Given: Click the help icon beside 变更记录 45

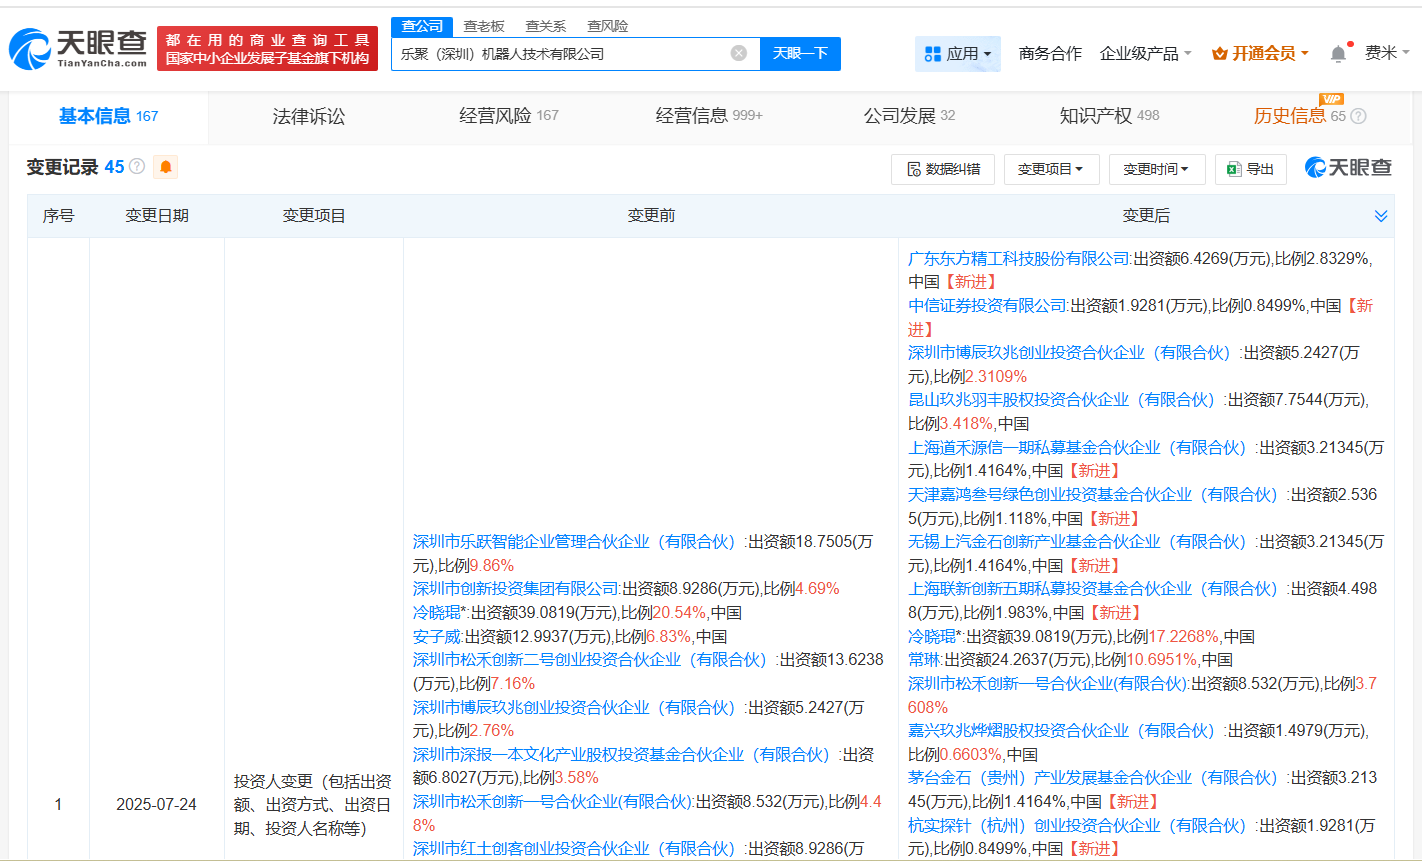Looking at the screenshot, I should click(x=137, y=167).
